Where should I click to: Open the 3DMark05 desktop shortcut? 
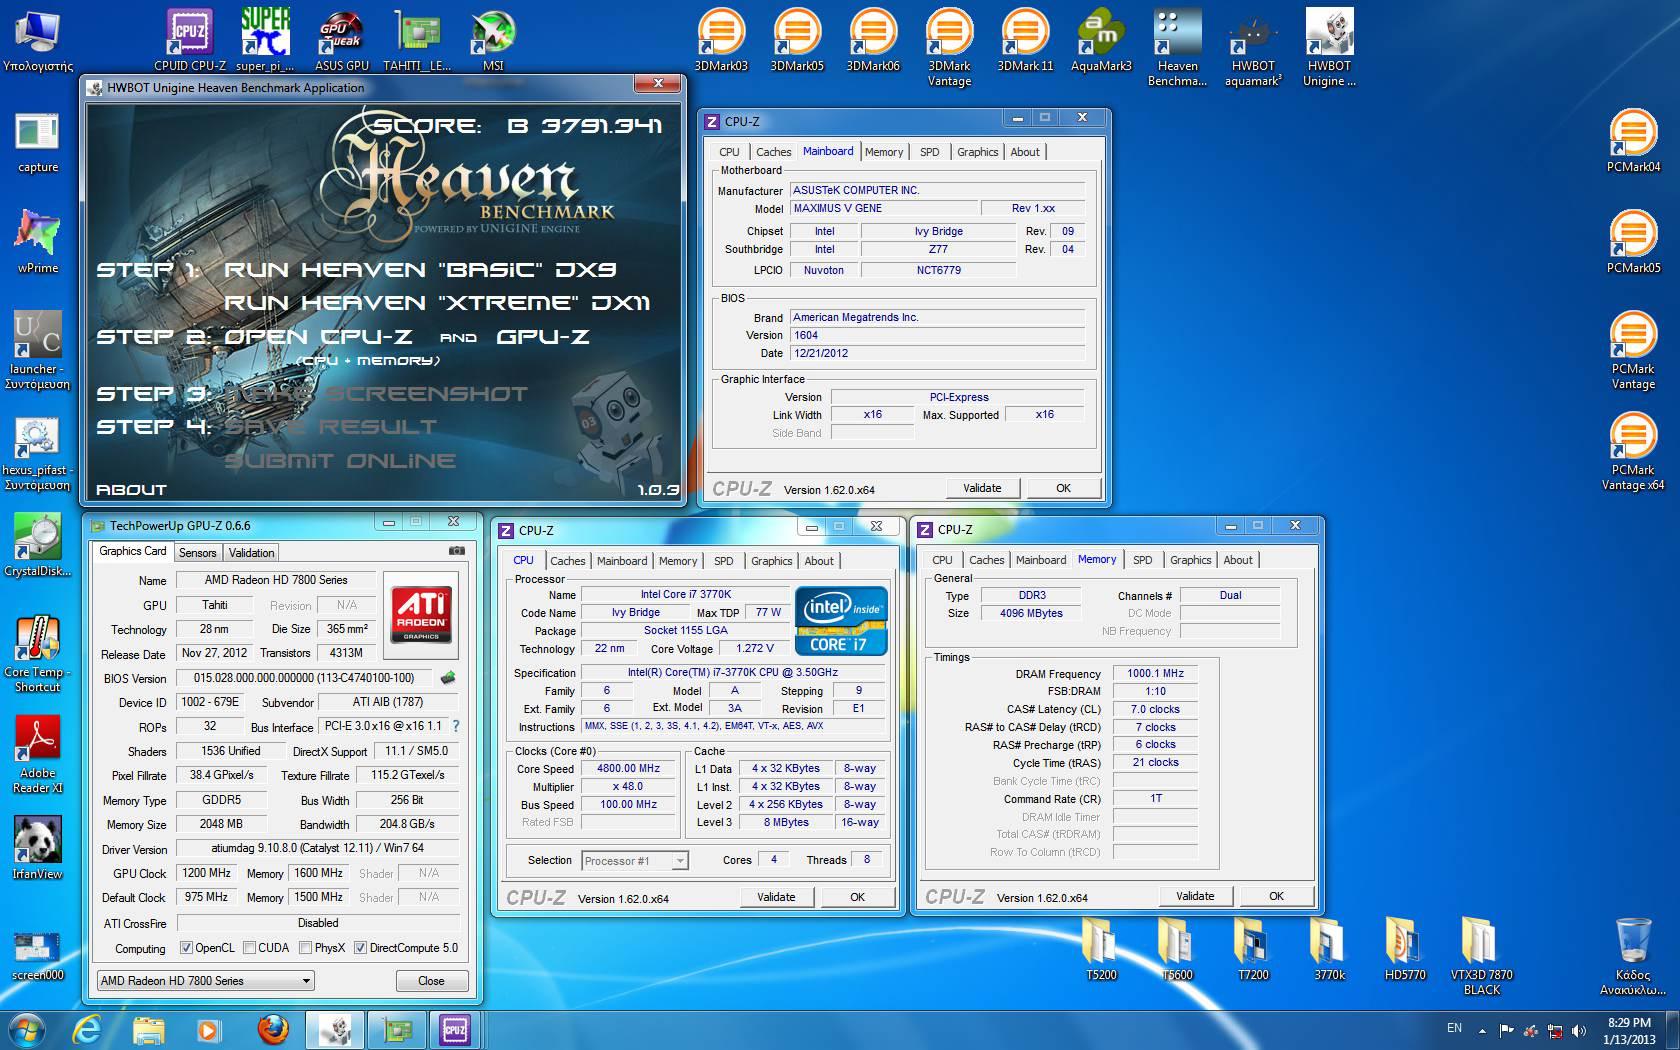(x=797, y=40)
